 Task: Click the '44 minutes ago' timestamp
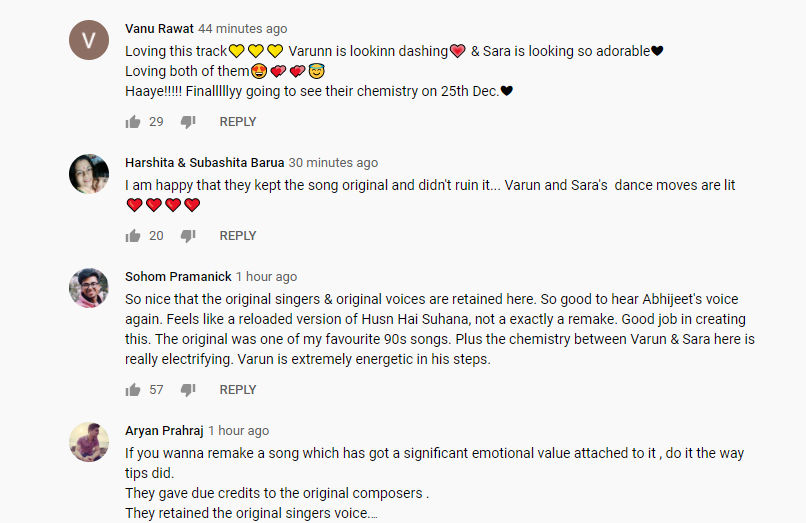pos(242,29)
